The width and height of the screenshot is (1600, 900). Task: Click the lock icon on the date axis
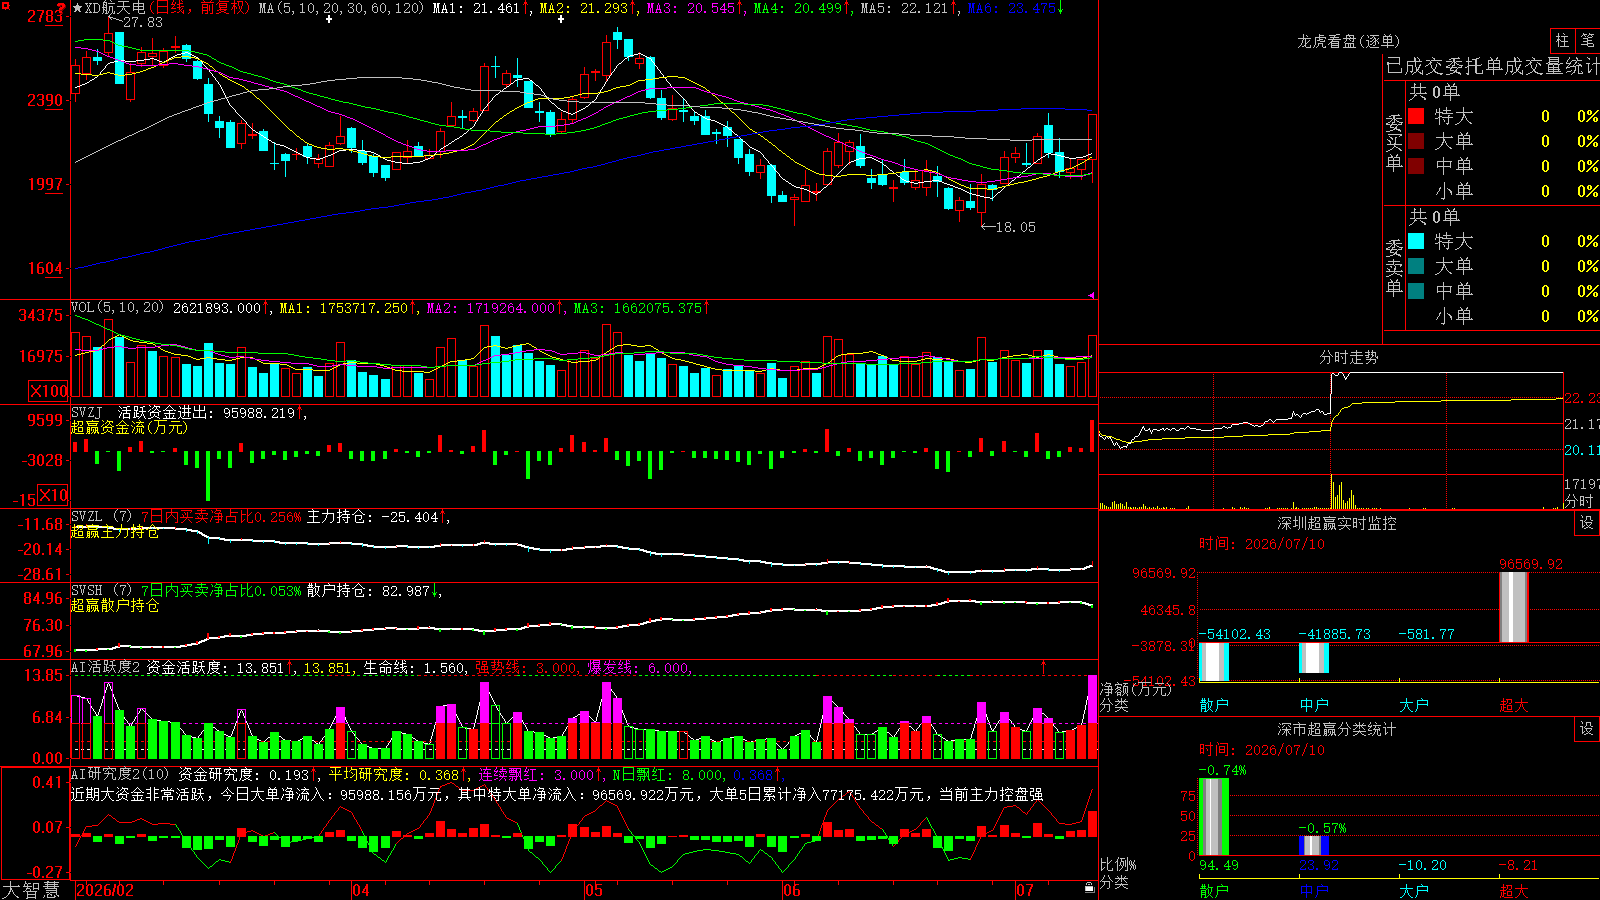click(x=1090, y=888)
